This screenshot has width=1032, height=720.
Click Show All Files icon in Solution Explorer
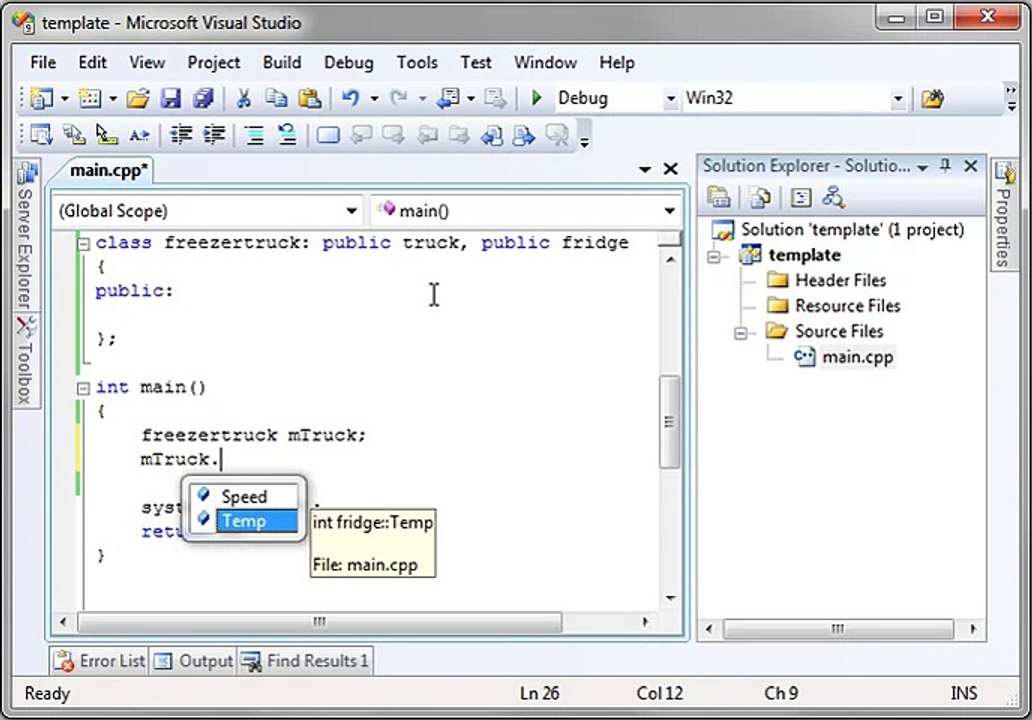760,197
